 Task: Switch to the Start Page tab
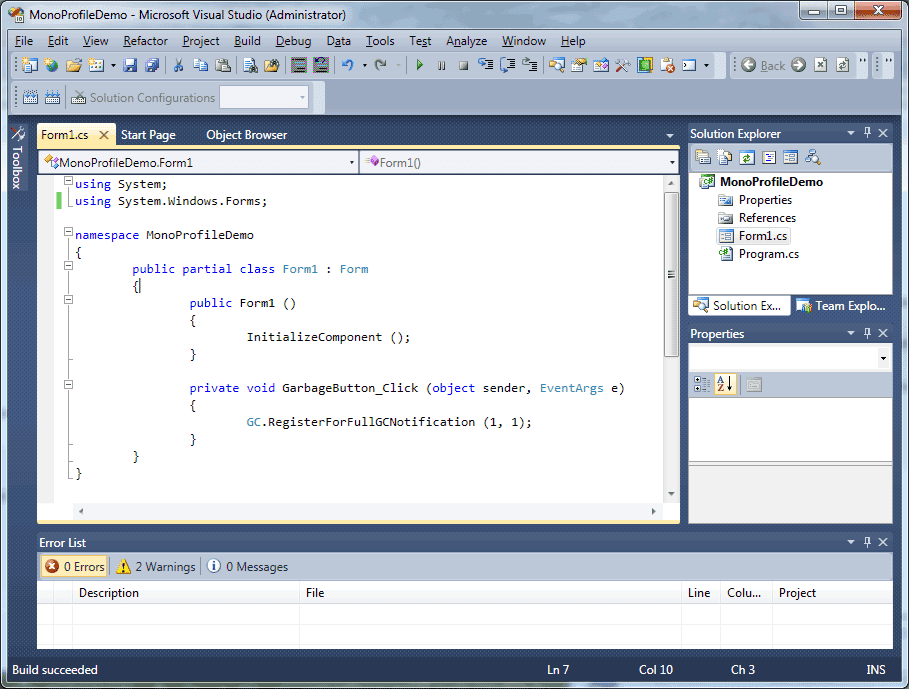coord(148,134)
